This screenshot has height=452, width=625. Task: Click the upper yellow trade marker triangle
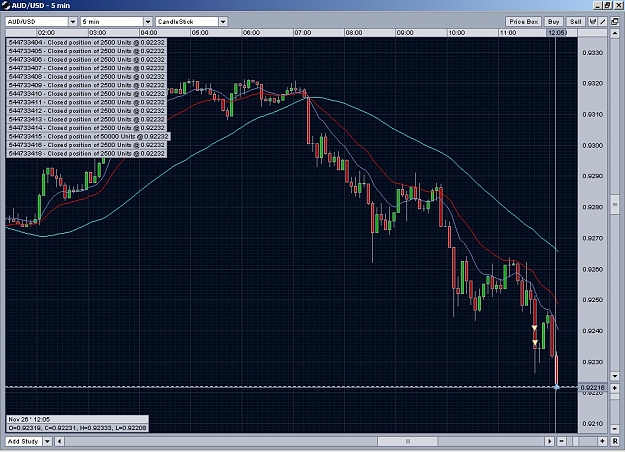[535, 328]
